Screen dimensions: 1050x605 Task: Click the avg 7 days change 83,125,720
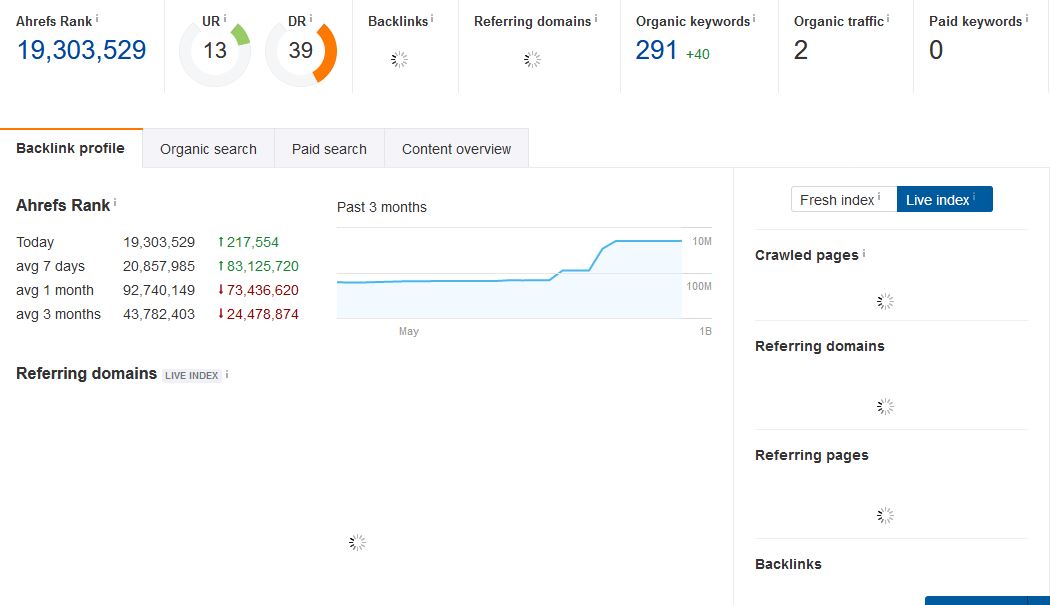pos(258,266)
